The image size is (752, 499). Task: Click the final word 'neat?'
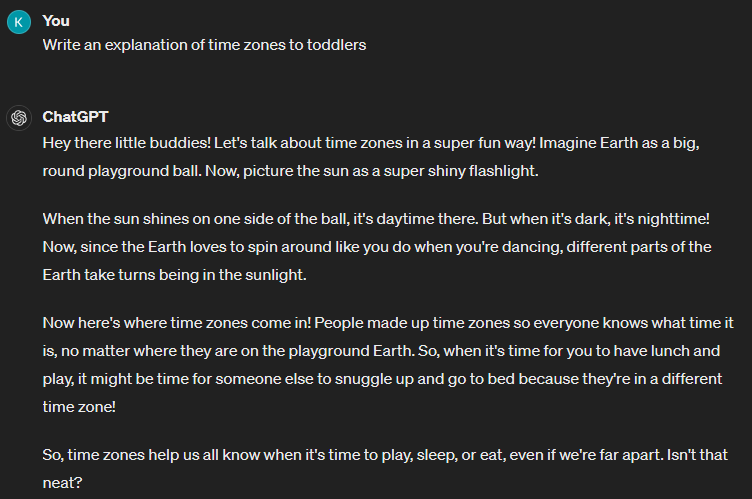point(62,483)
